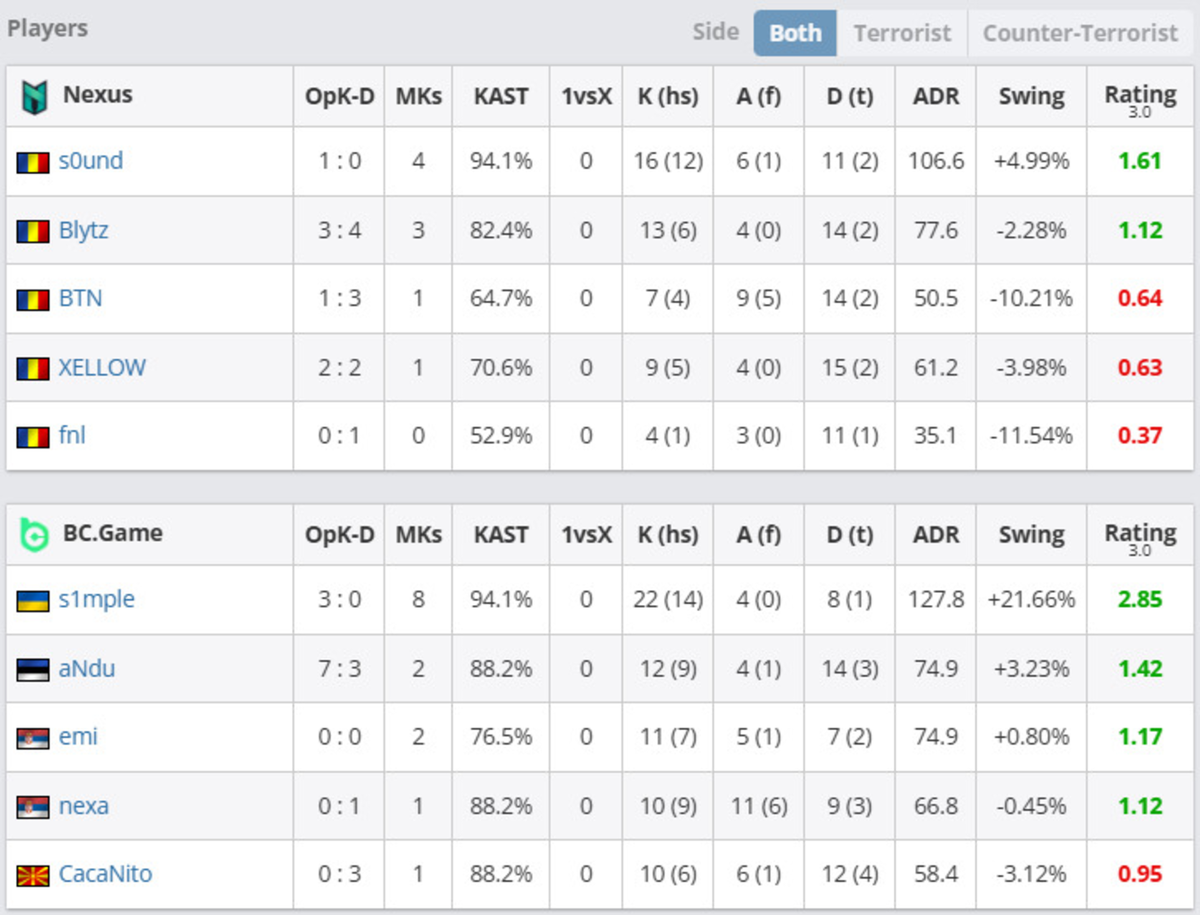
Task: Switch side filter to Counter-Terrorist
Action: (x=1079, y=32)
